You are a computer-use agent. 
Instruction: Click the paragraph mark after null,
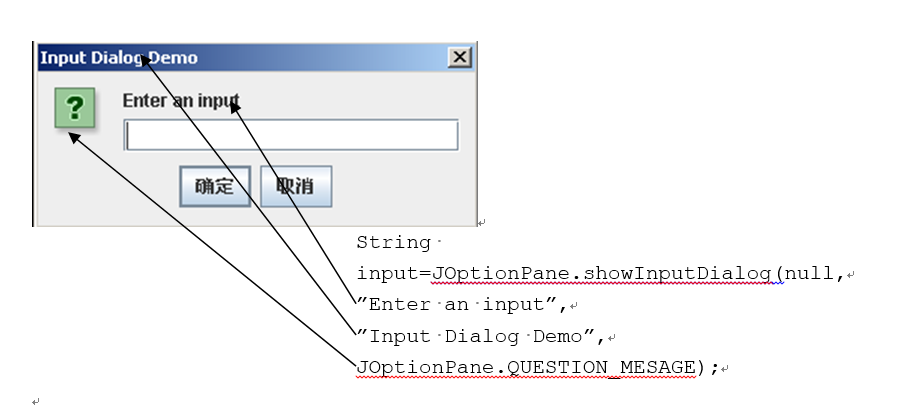click(x=851, y=276)
